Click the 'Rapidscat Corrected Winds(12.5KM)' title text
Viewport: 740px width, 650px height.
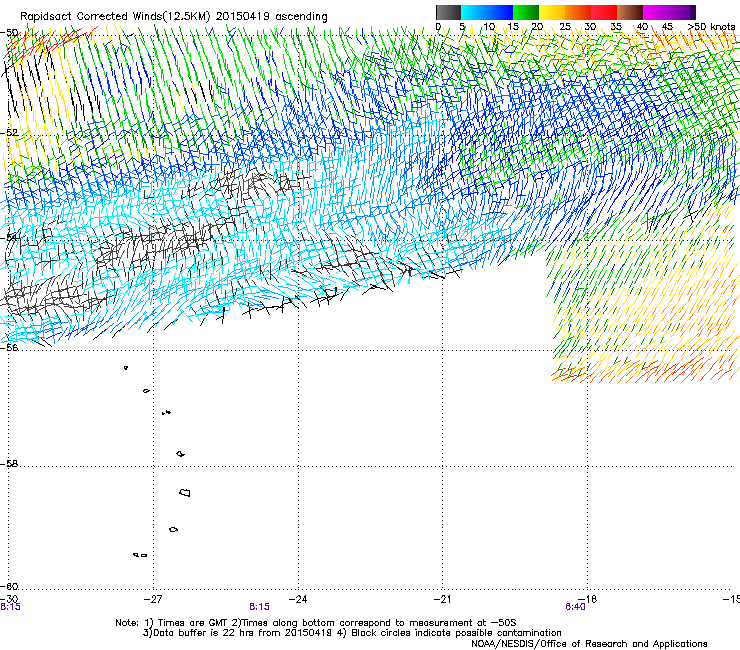tap(116, 16)
